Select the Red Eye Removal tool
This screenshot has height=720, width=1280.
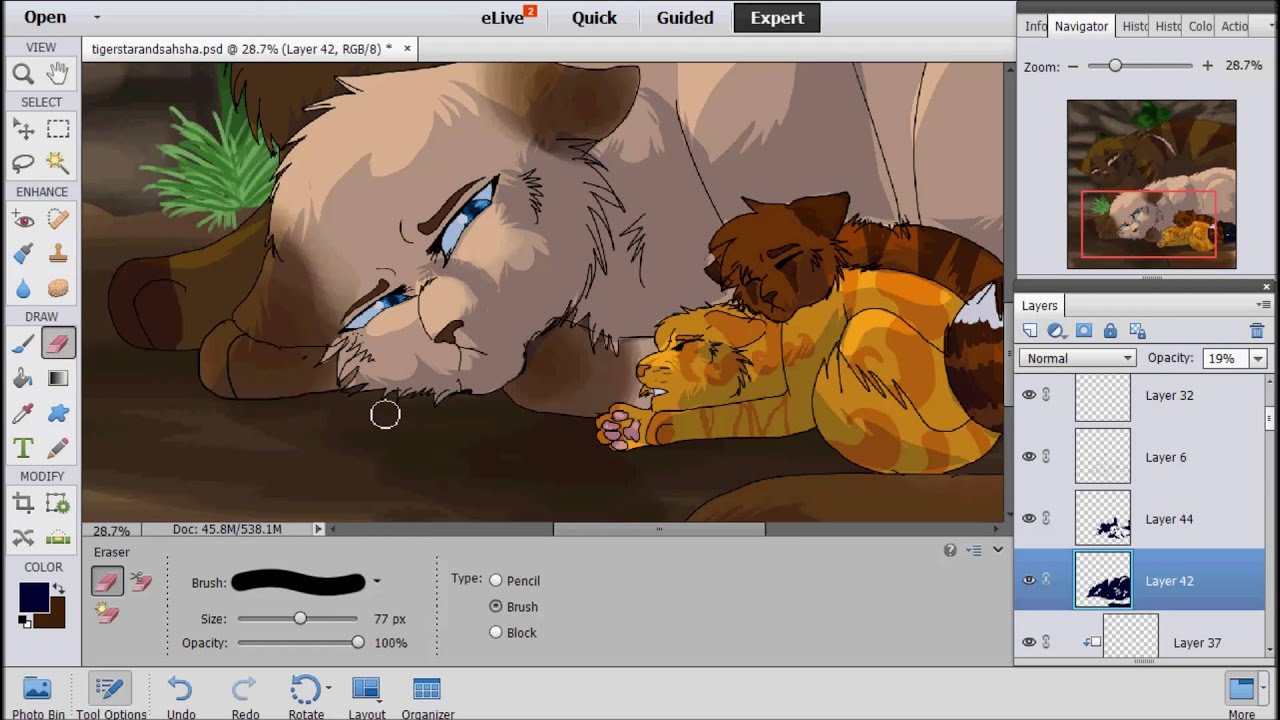pos(23,219)
